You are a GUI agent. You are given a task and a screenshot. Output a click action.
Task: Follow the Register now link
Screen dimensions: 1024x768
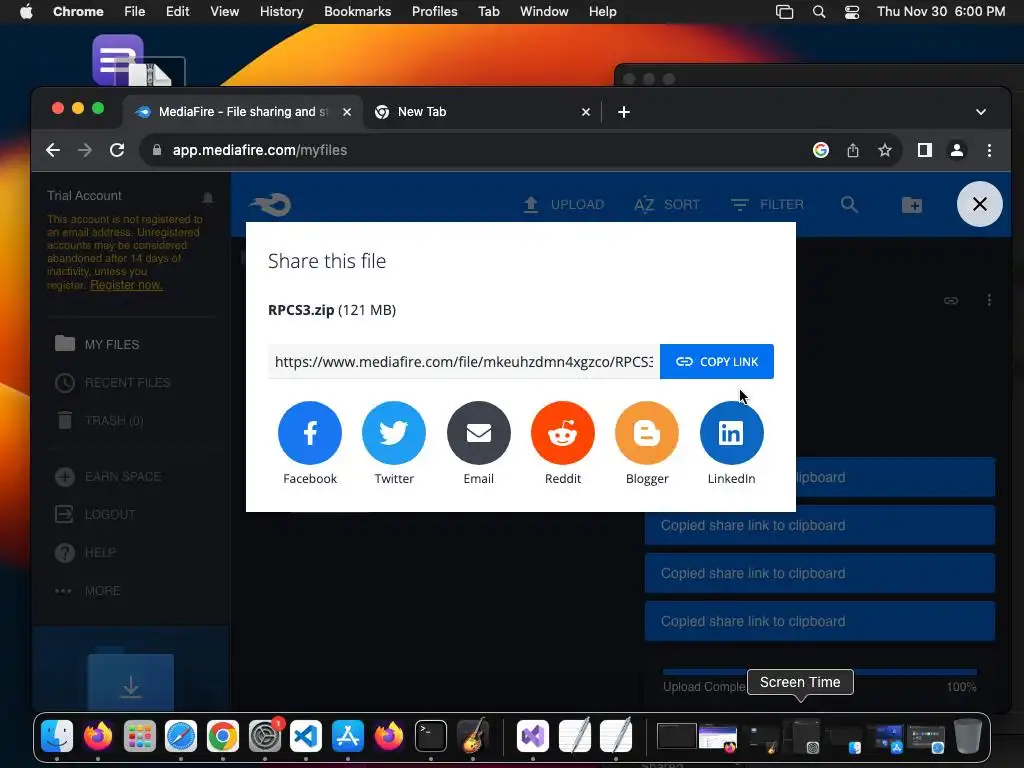tap(126, 285)
